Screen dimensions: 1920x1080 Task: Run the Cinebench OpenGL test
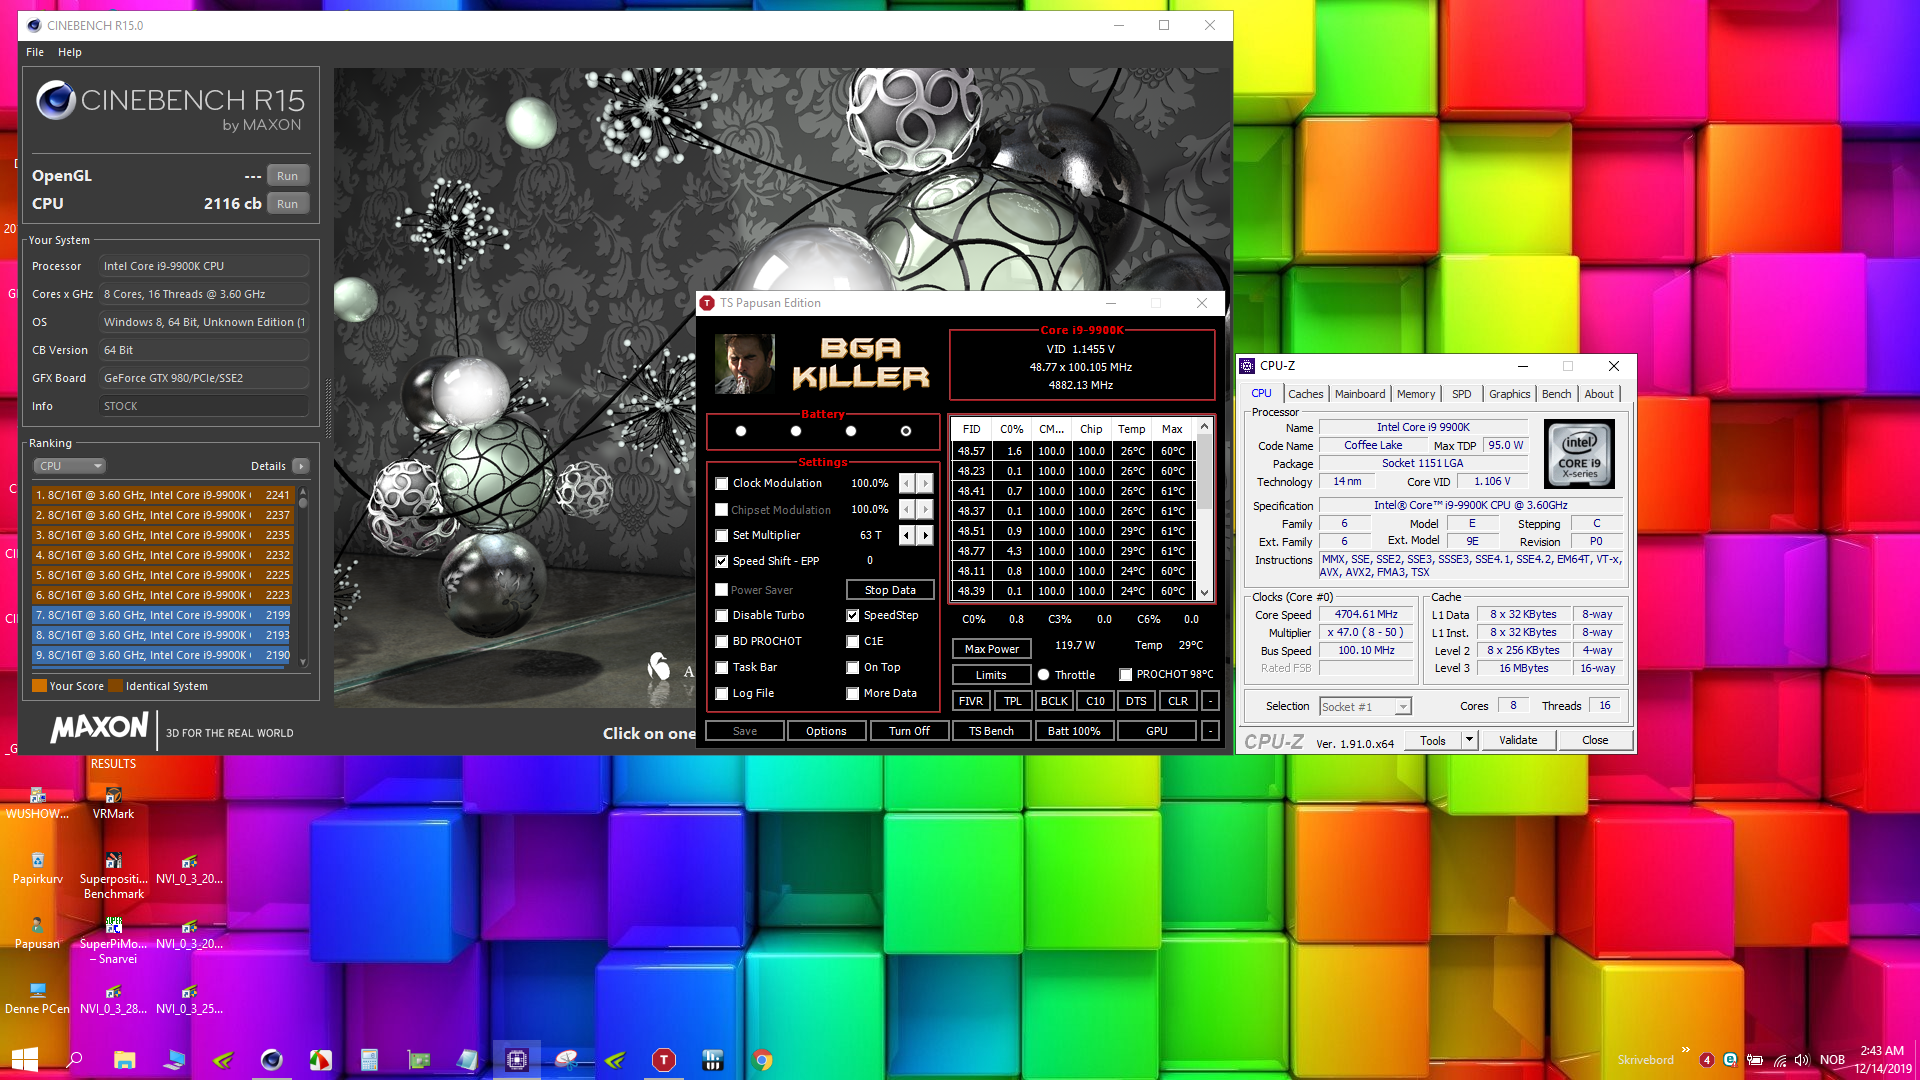(288, 176)
